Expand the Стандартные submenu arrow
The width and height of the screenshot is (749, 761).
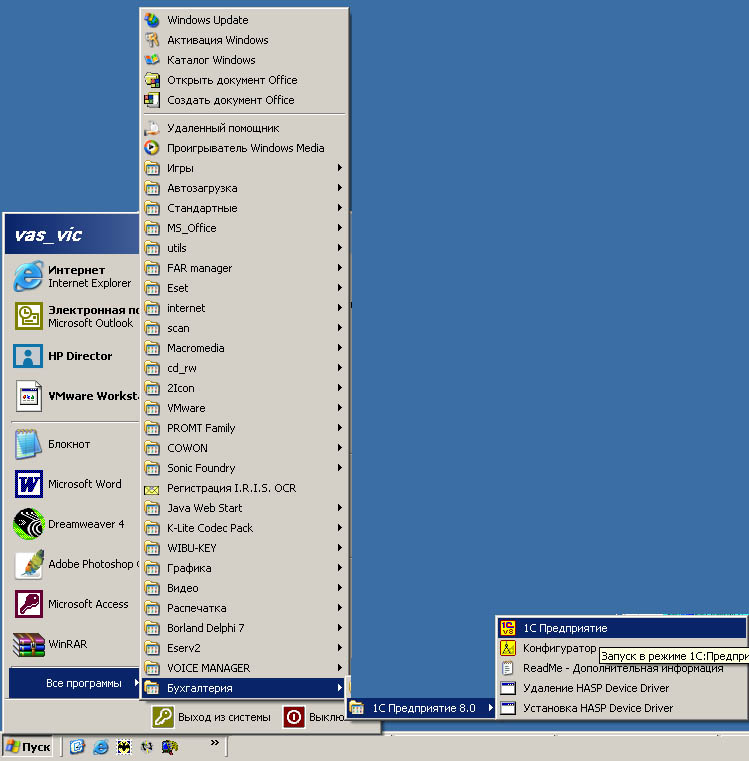point(340,208)
